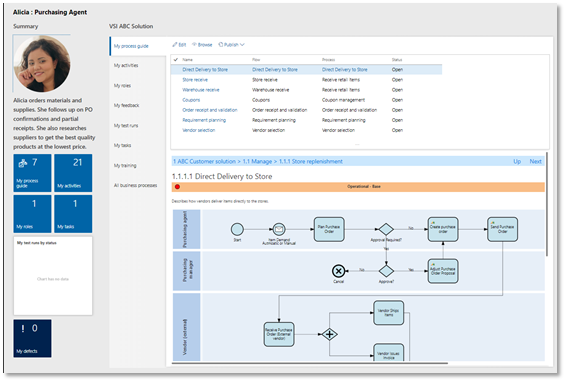This screenshot has height=382, width=566.
Task: Click the Create purchase order task box
Action: (x=443, y=229)
